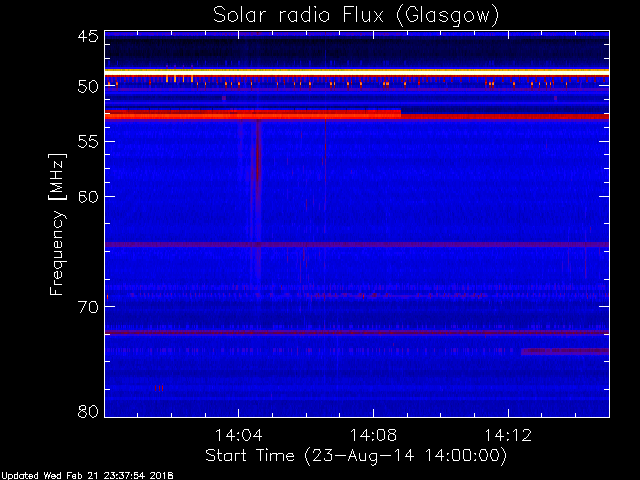Screen dimensions: 640x480
Task: Click the 80 frequency axis label
Action: click(x=88, y=411)
